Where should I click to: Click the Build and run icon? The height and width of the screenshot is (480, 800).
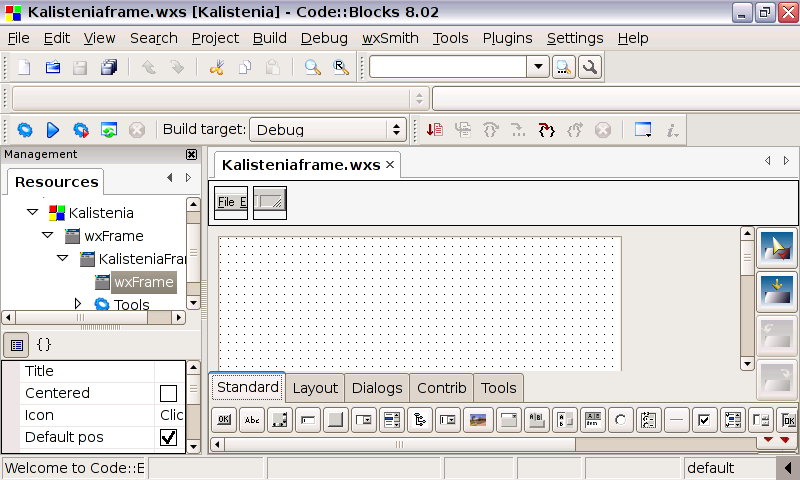tap(81, 130)
